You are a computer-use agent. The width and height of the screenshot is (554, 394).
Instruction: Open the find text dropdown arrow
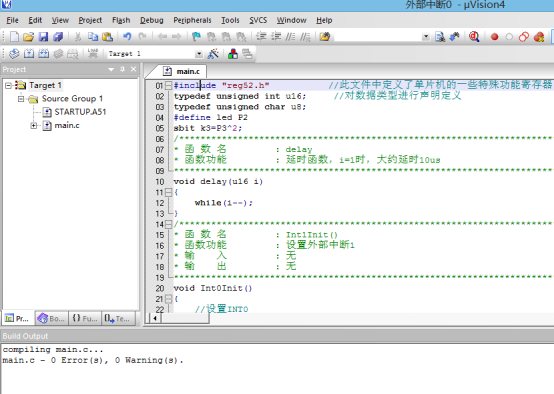(x=426, y=37)
